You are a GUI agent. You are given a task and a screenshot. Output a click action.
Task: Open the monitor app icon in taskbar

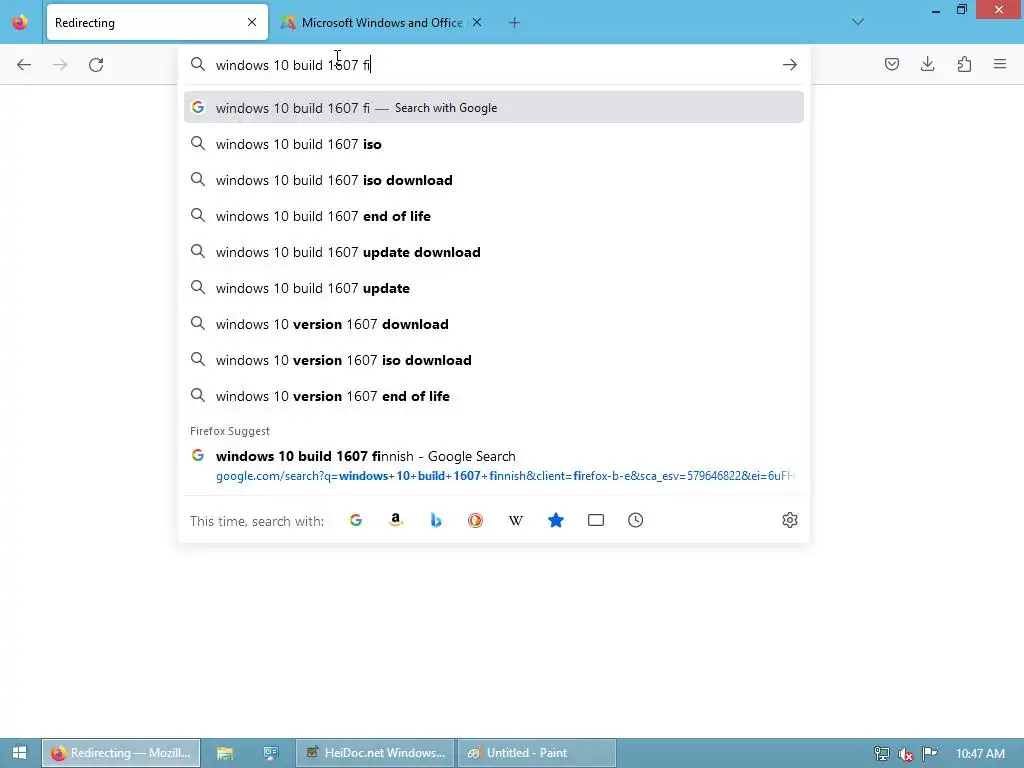[x=270, y=753]
